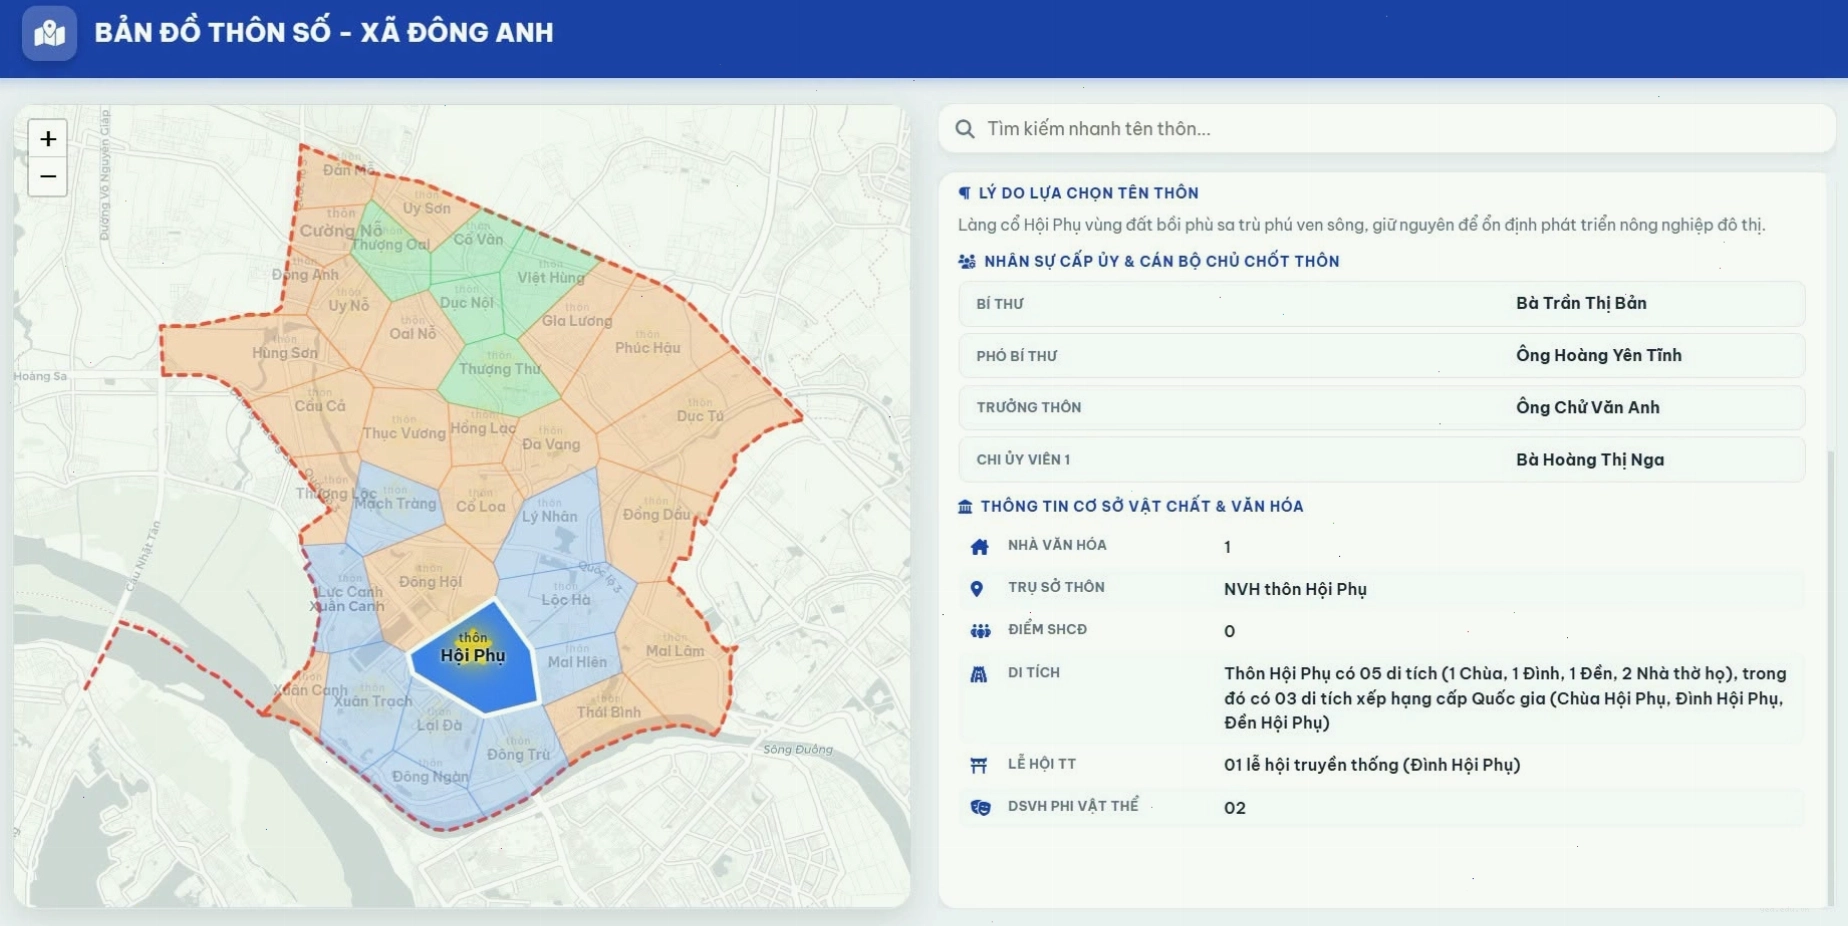Click the monument icon for DI TÍCH
The height and width of the screenshot is (926, 1848).
coord(979,674)
